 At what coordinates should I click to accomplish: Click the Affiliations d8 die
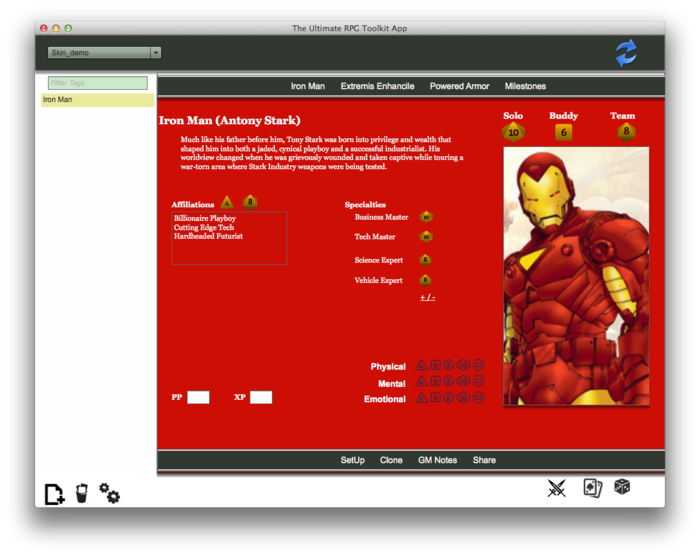250,202
